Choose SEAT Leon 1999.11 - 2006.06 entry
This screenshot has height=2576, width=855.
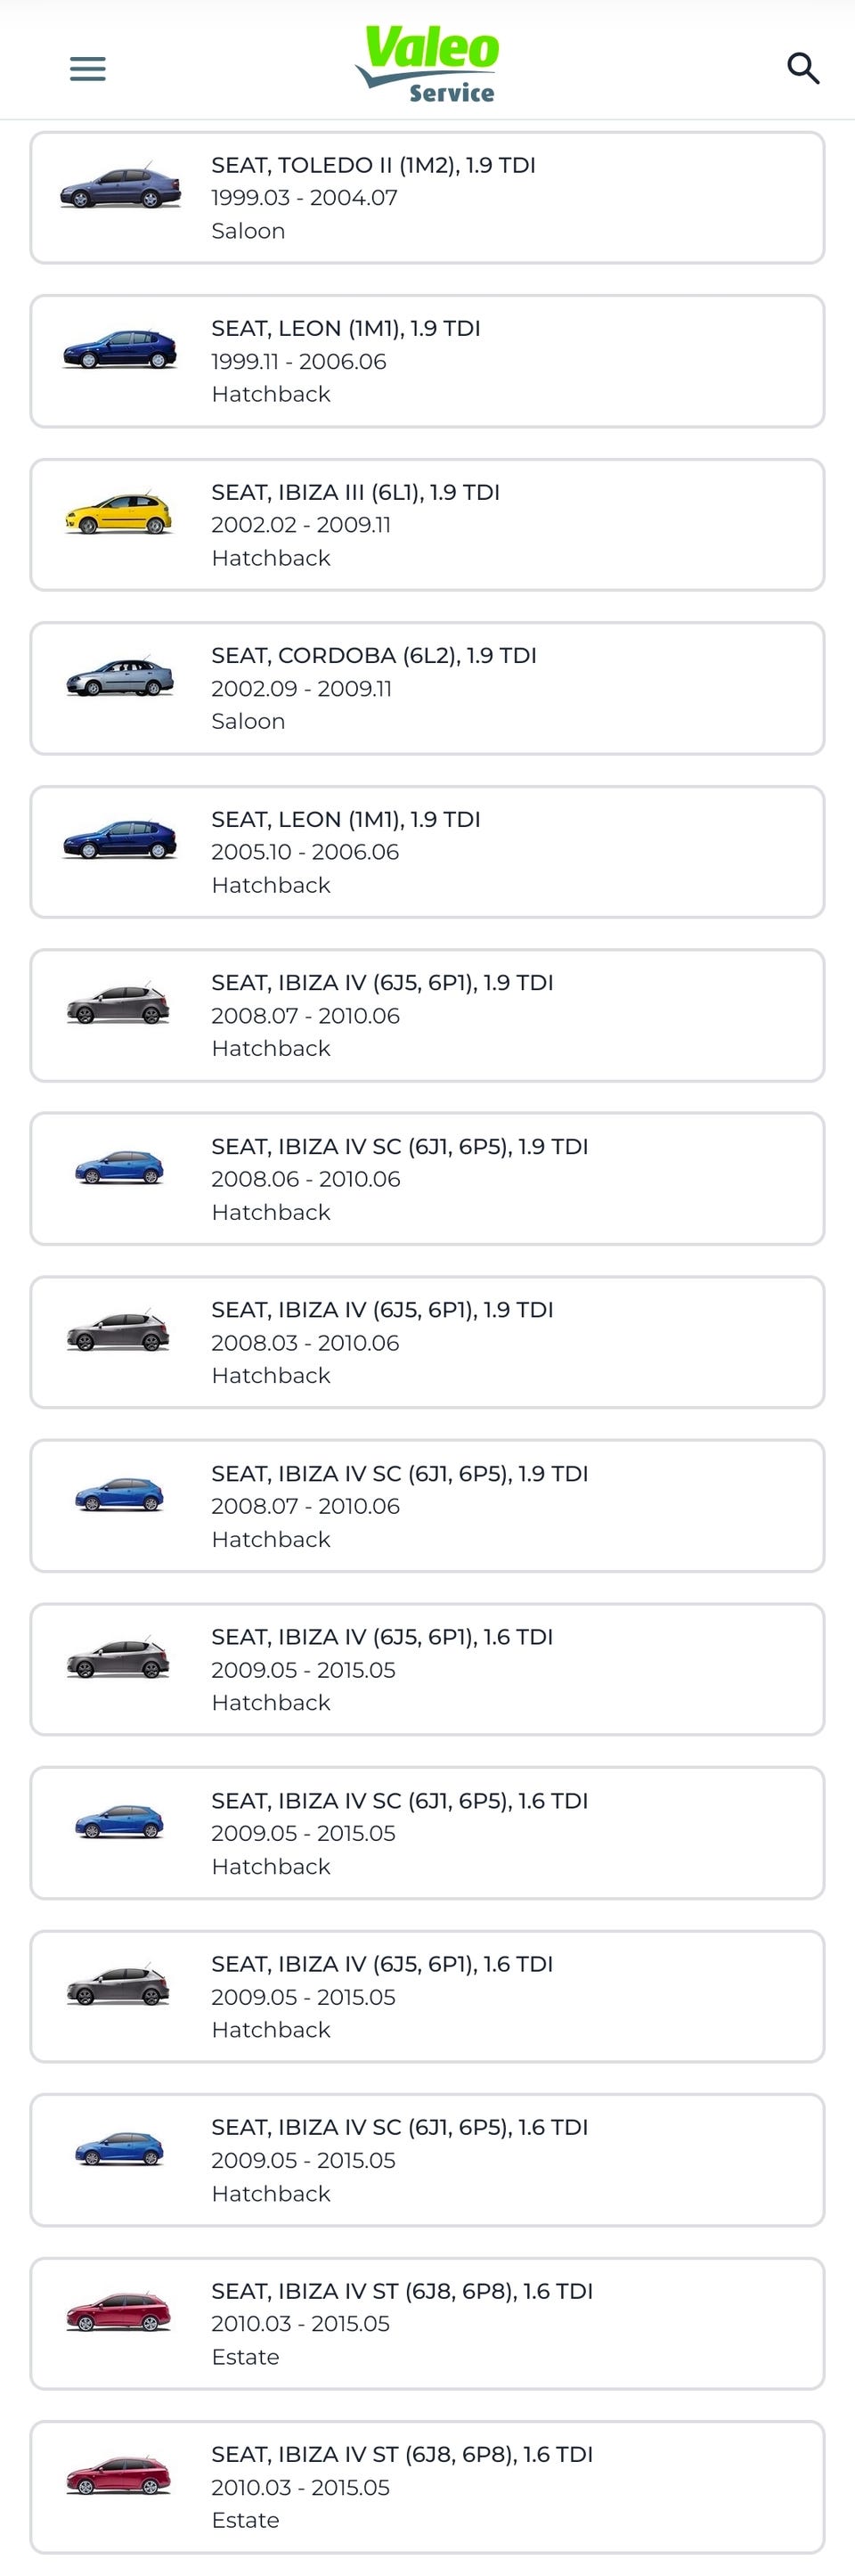pos(427,361)
